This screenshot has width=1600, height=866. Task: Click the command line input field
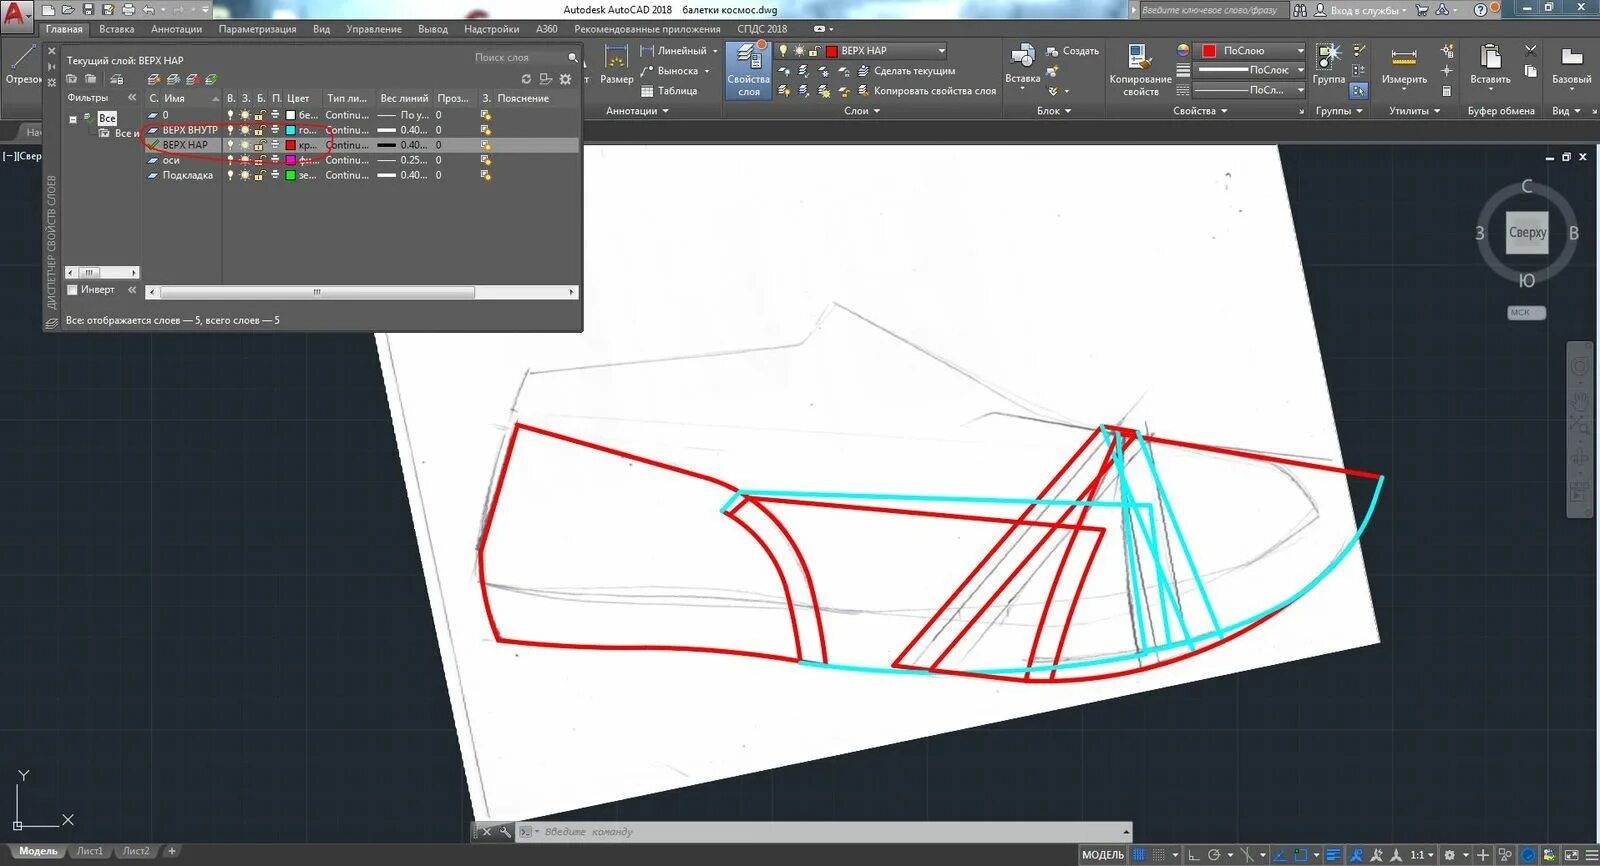pos(826,832)
